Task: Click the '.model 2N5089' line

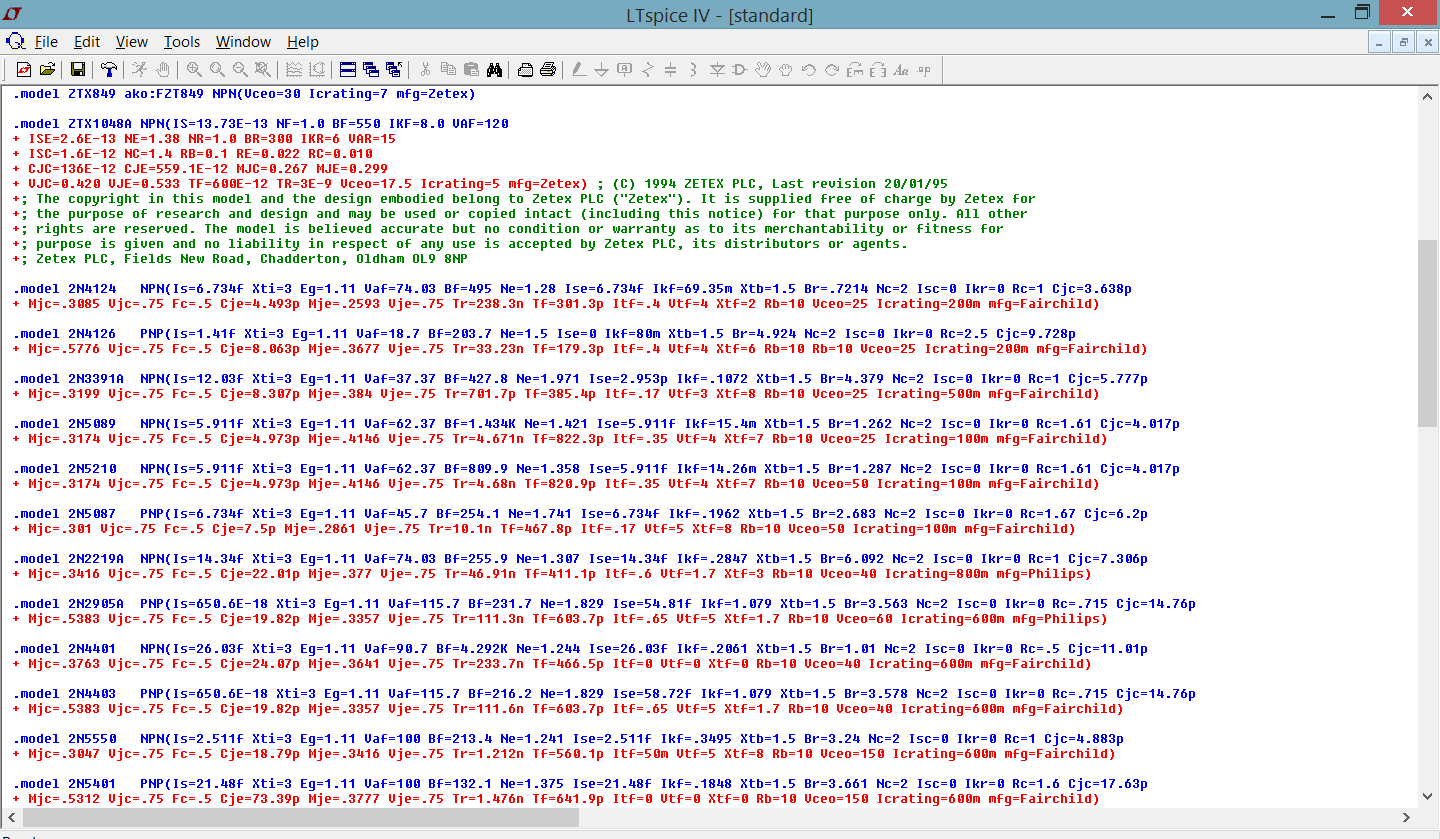Action: click(x=597, y=424)
